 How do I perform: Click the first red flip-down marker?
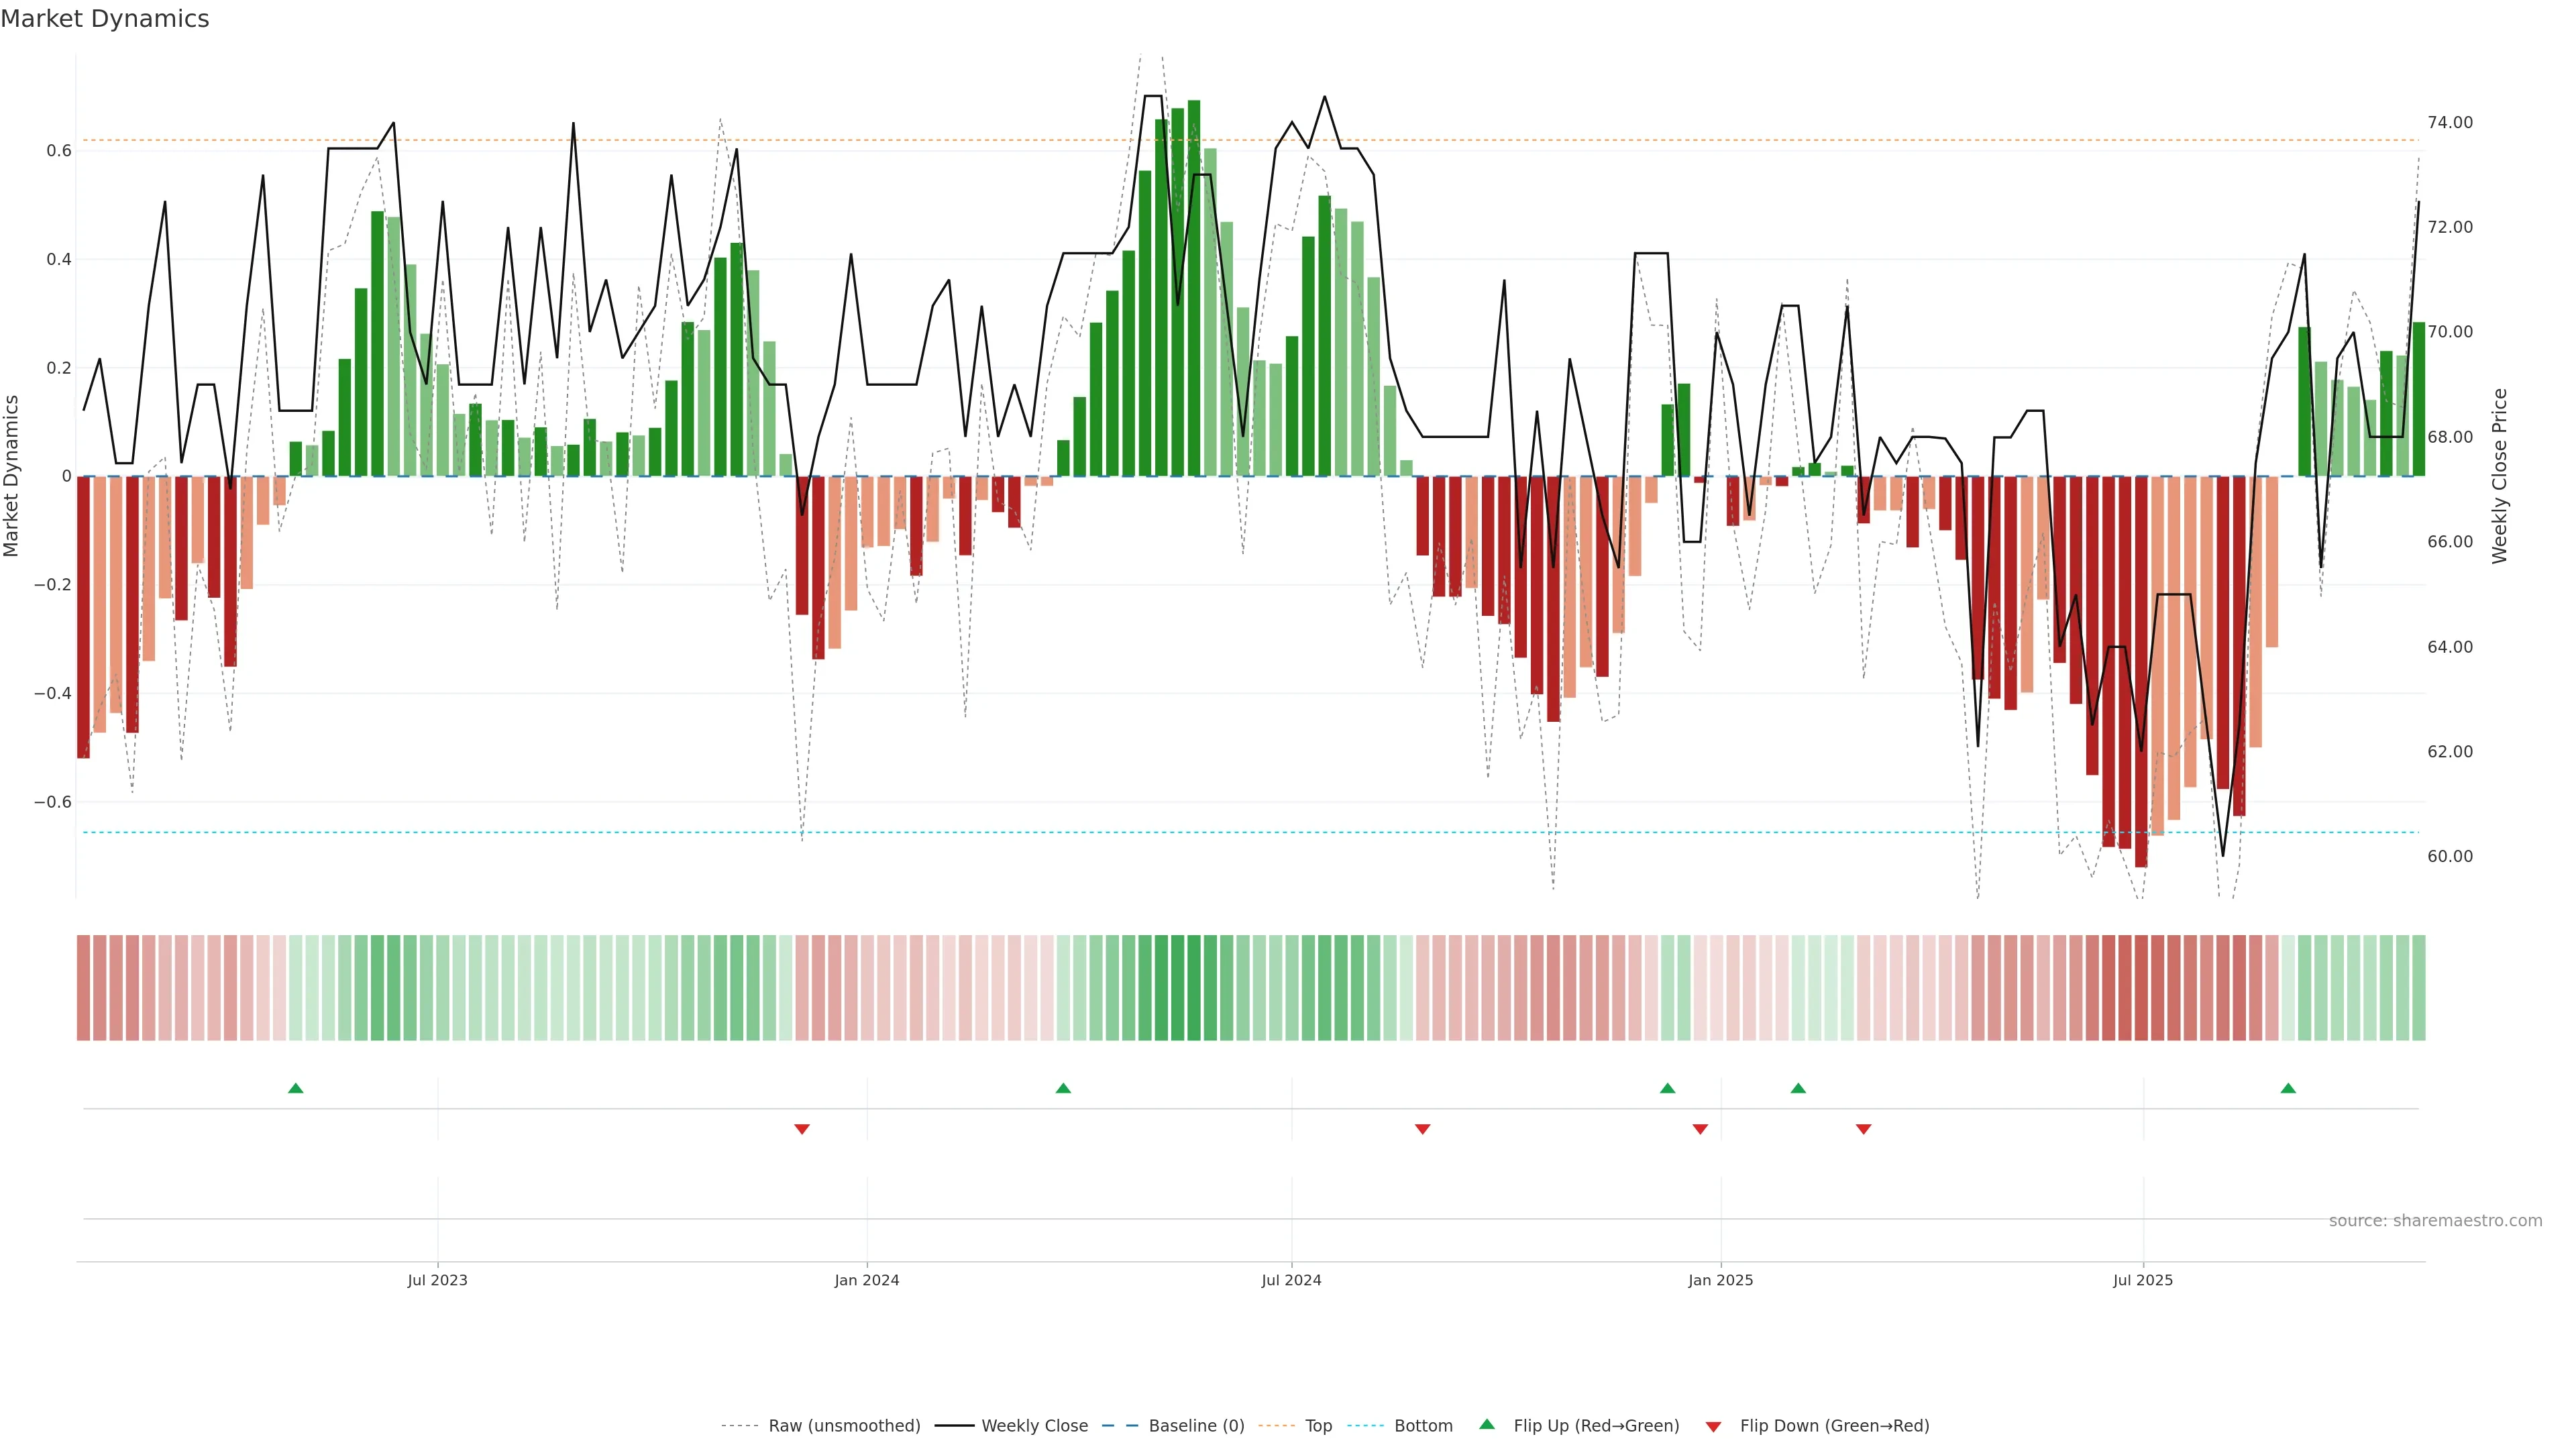point(802,1129)
